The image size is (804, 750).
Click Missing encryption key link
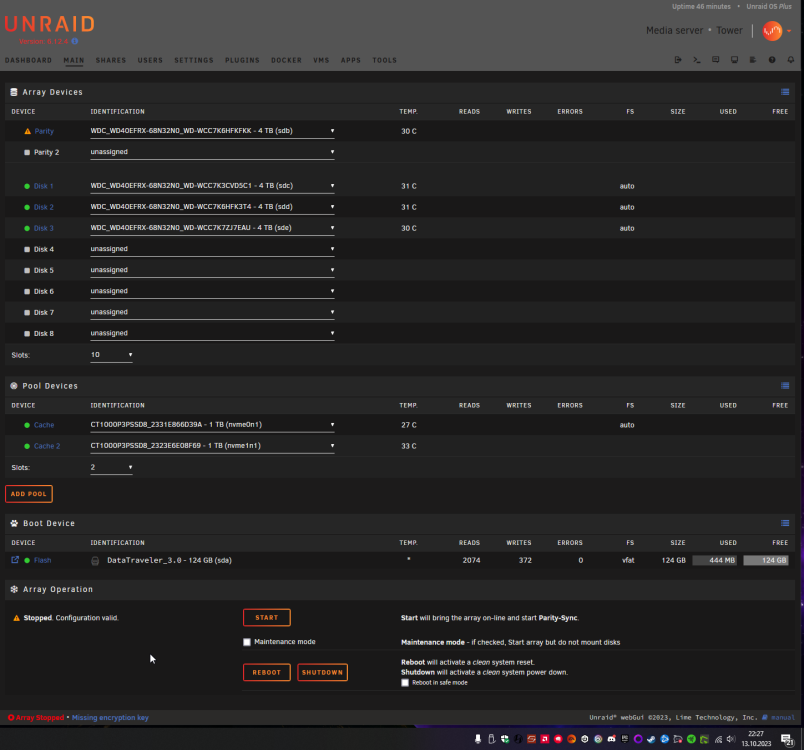110,718
